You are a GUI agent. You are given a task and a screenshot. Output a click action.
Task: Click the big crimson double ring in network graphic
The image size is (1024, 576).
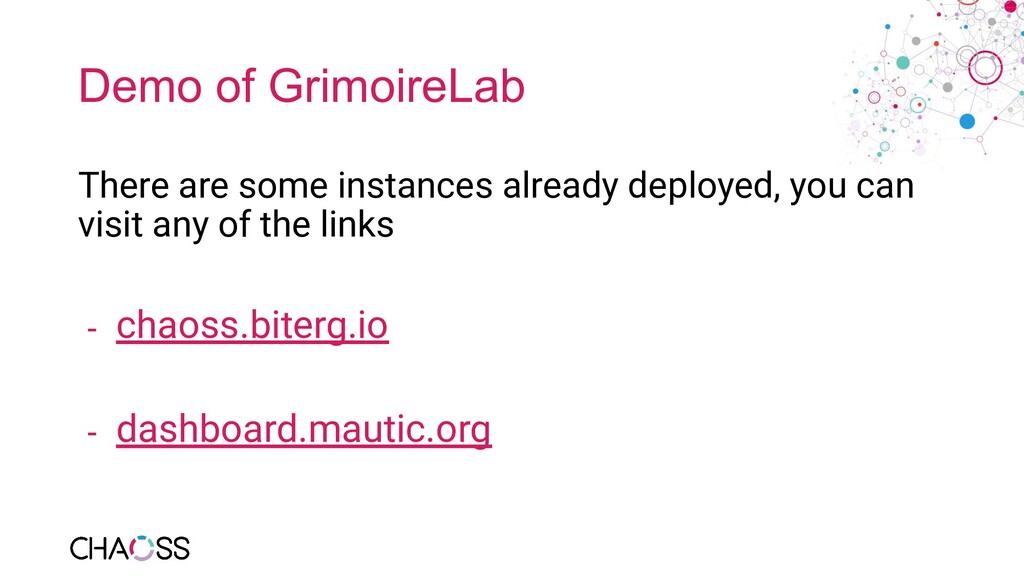pos(985,67)
